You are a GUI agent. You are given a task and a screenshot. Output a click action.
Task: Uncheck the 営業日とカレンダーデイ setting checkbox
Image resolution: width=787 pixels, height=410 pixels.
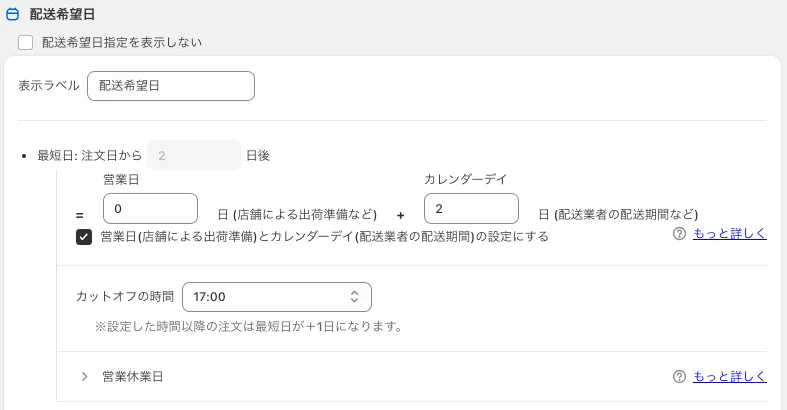[x=84, y=237]
